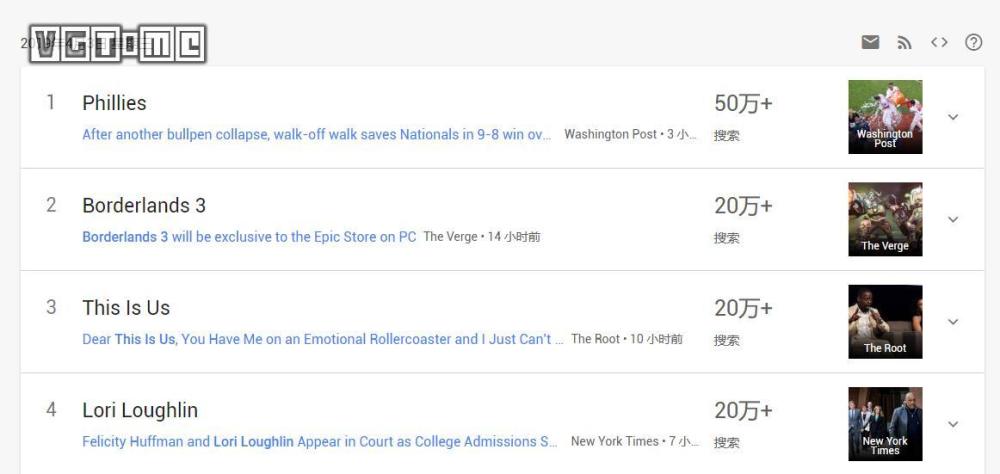The image size is (1000, 474).
Task: Open the Nationals 9-8 win article link
Action: click(316, 135)
